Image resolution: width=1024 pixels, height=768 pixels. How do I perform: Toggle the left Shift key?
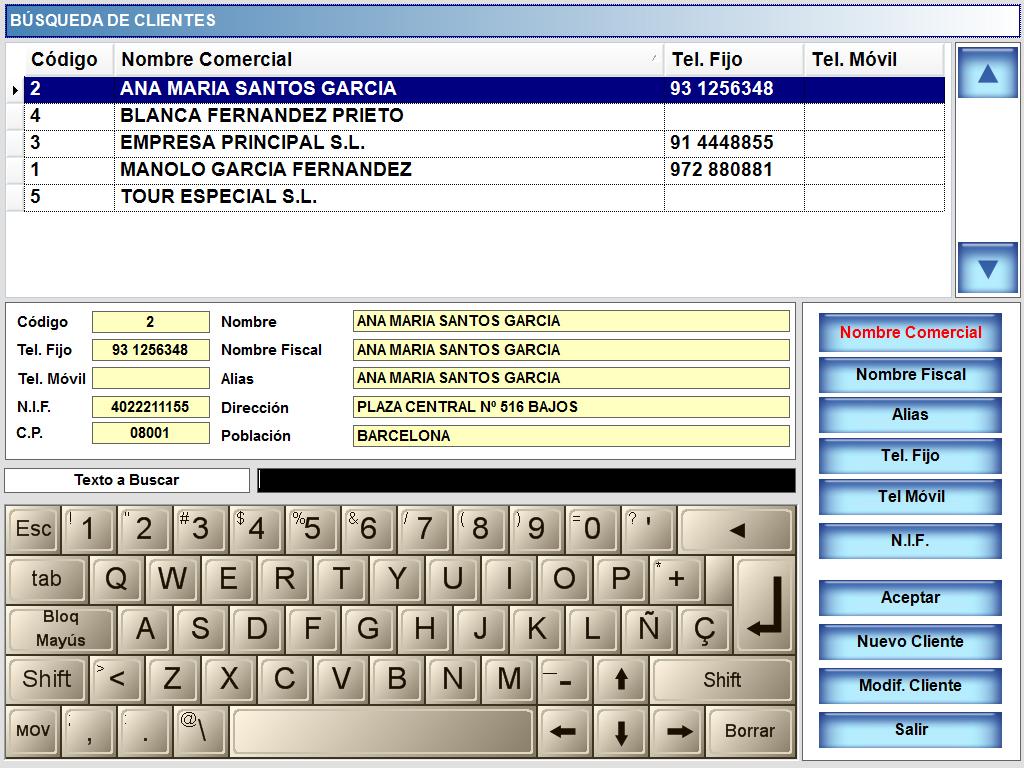coord(47,679)
